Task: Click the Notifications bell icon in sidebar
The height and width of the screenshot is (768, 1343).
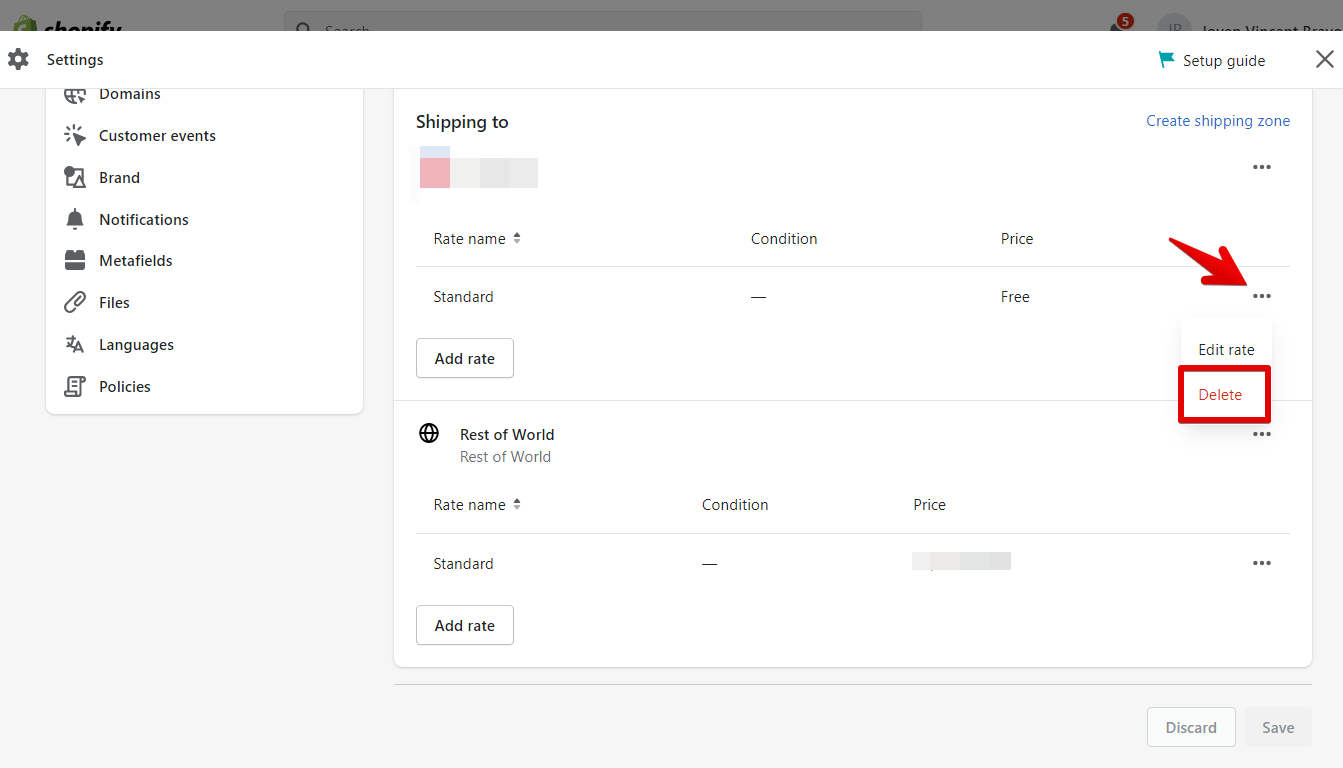Action: tap(75, 219)
